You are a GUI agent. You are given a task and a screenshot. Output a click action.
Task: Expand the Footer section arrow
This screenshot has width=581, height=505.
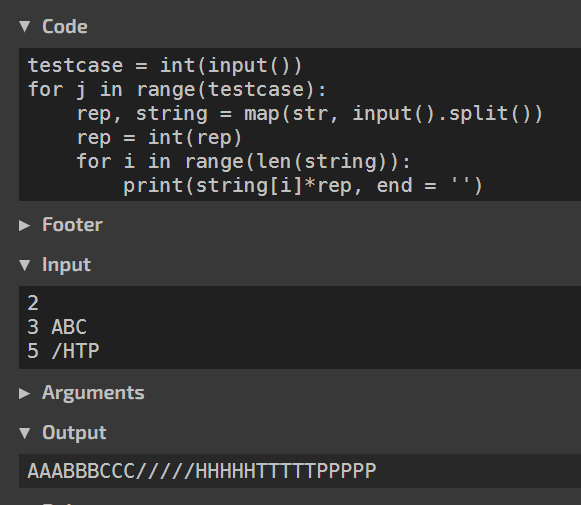24,225
